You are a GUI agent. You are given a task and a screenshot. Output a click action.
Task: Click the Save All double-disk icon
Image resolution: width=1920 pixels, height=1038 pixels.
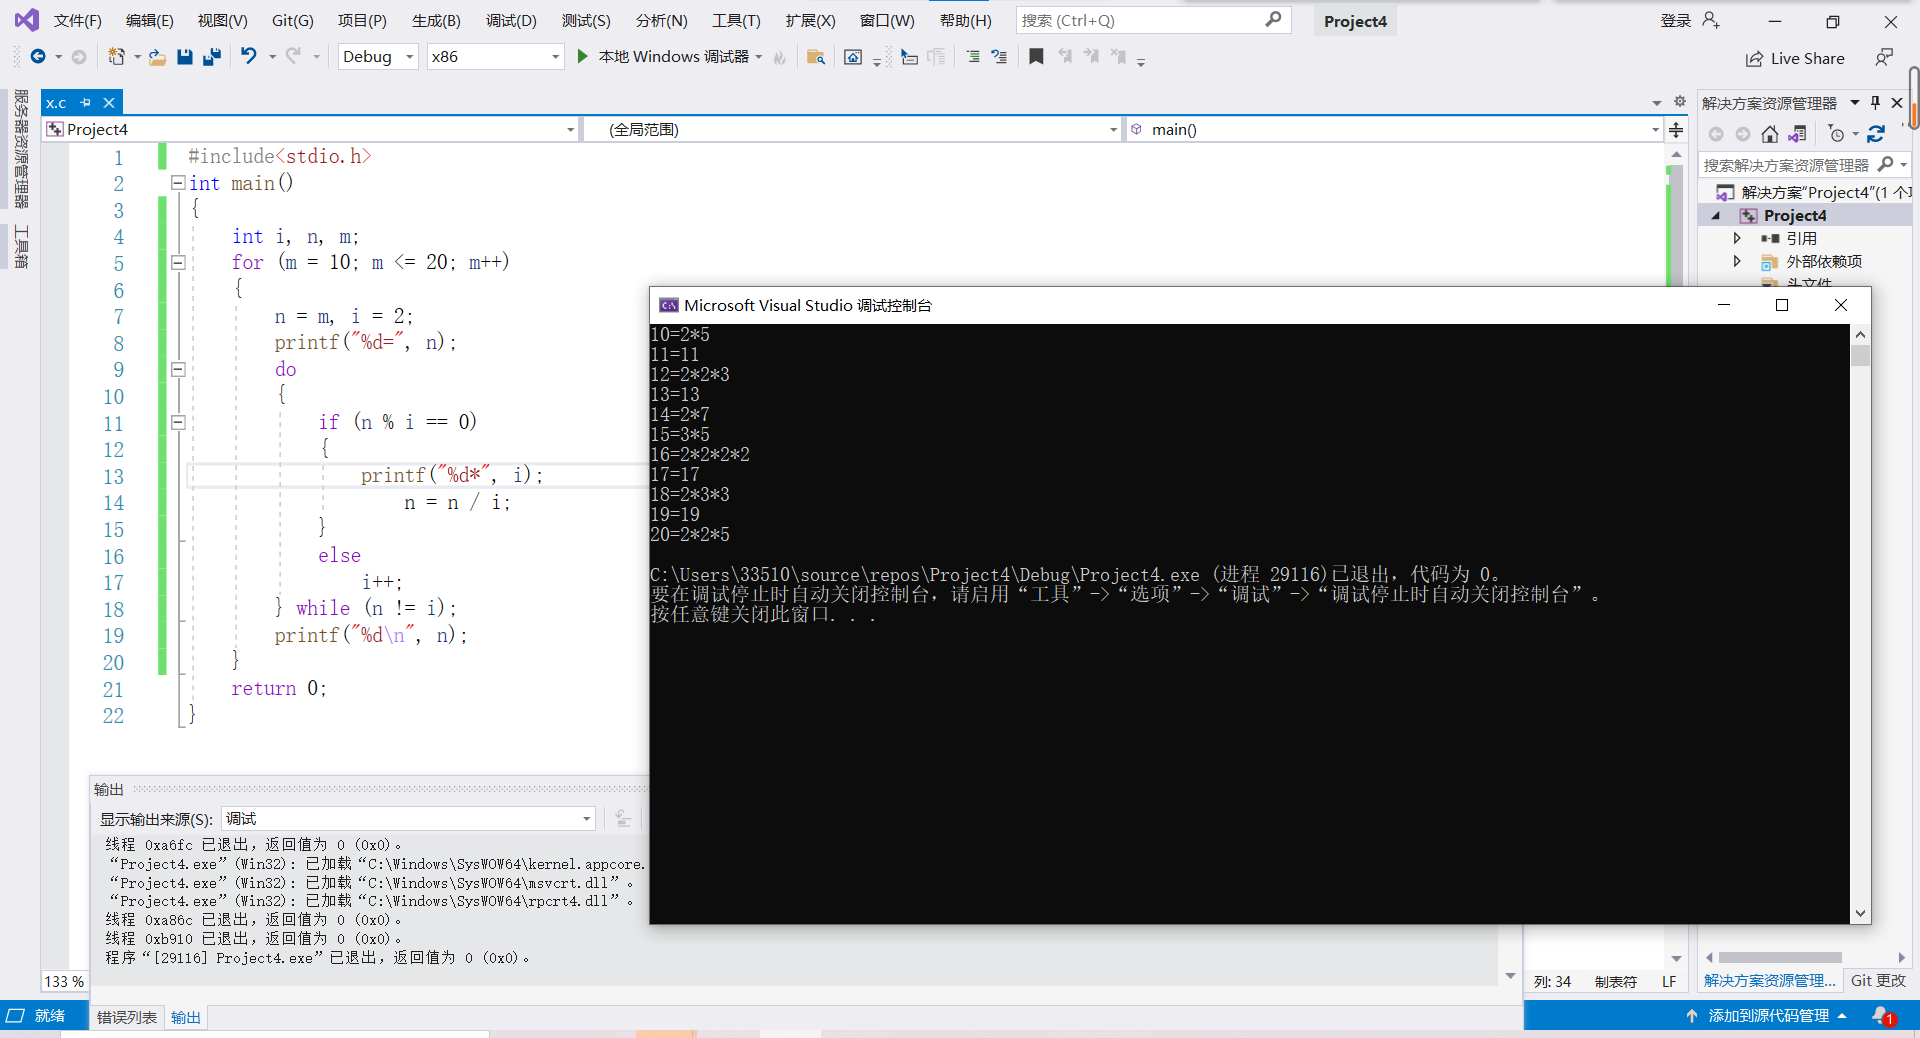tap(211, 57)
